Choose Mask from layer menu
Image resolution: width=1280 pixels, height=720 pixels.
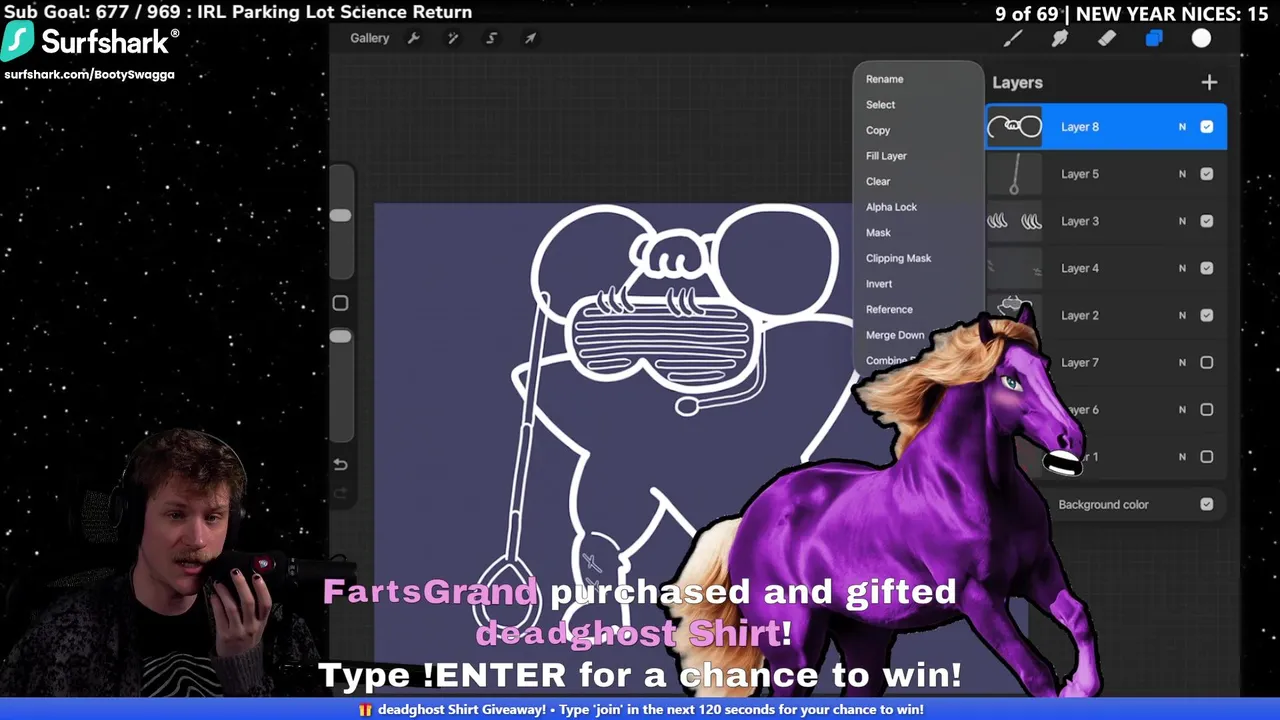[878, 232]
